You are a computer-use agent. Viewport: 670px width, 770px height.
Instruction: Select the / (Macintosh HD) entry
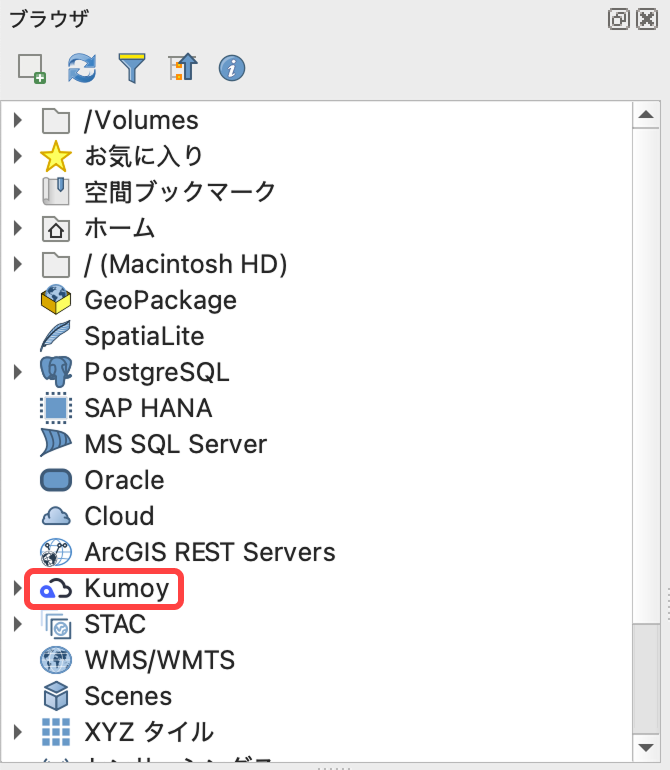186,265
